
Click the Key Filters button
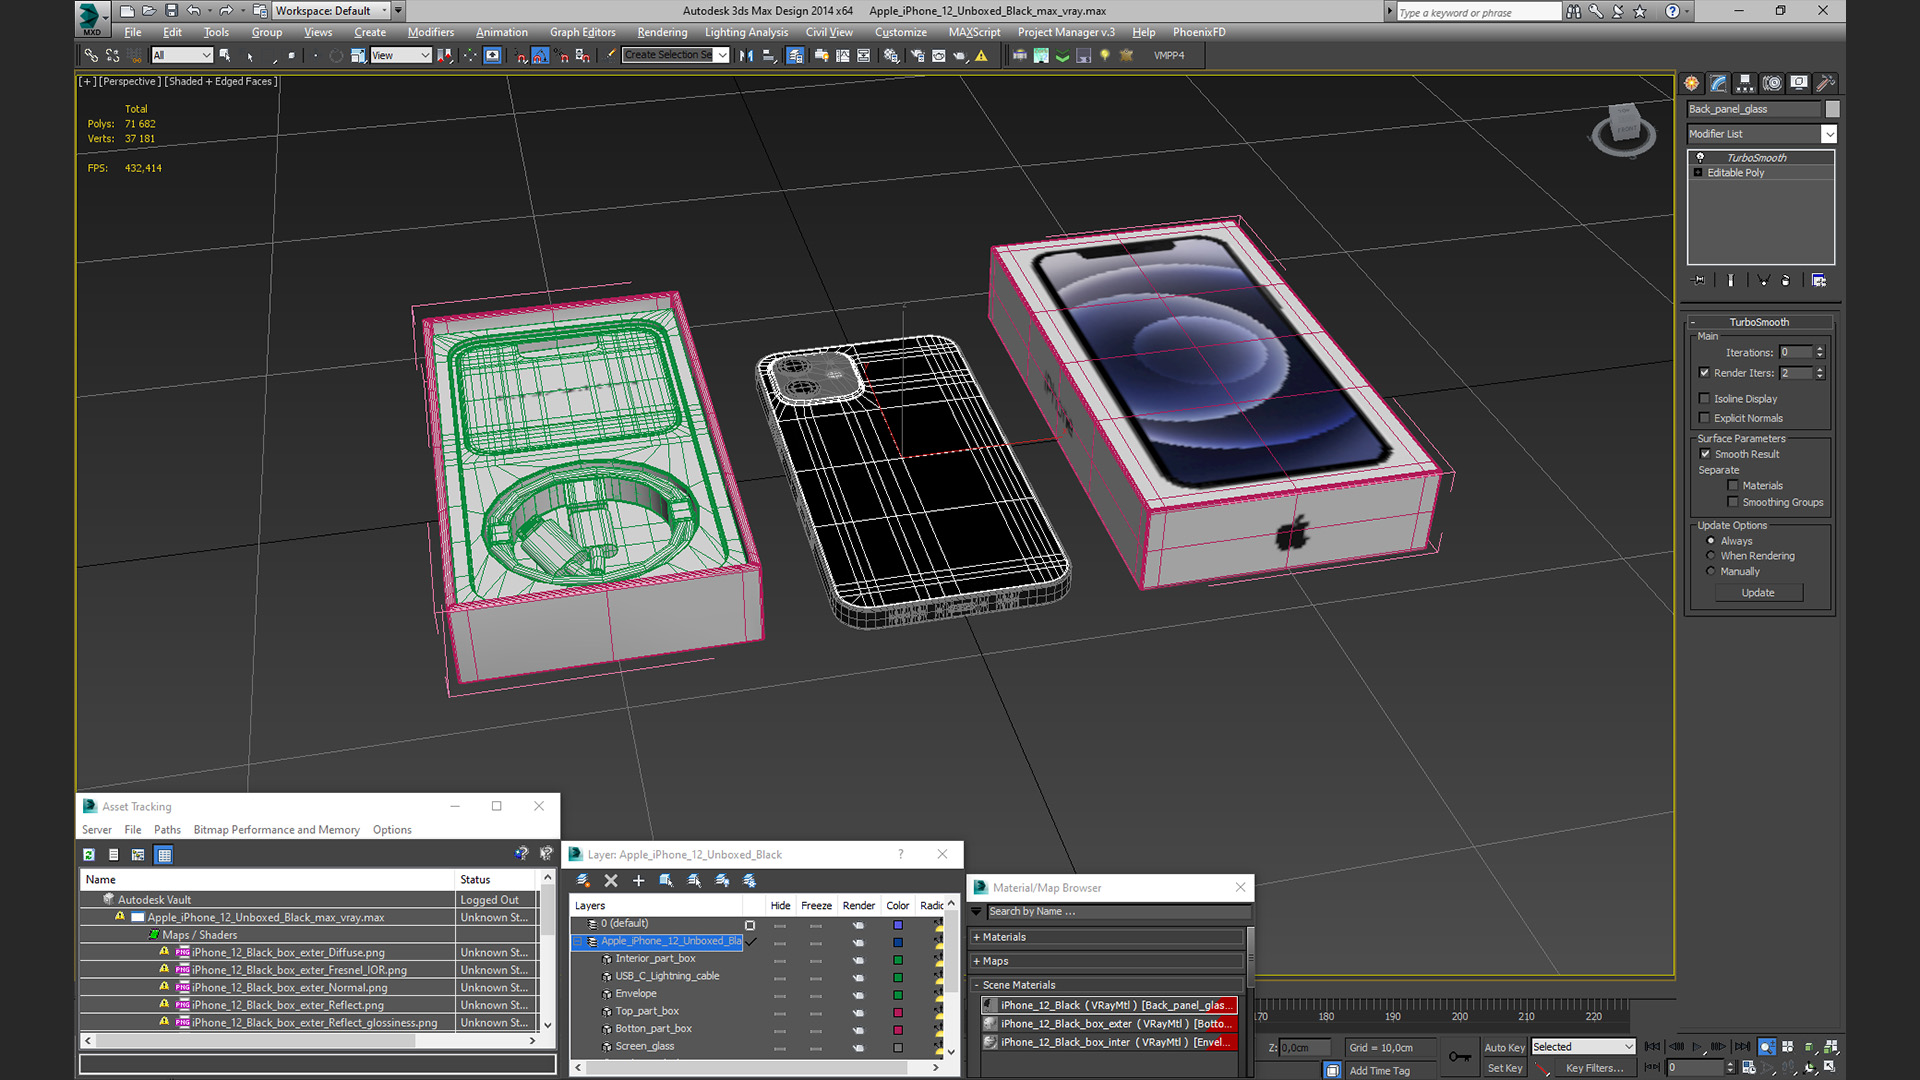point(1594,1068)
